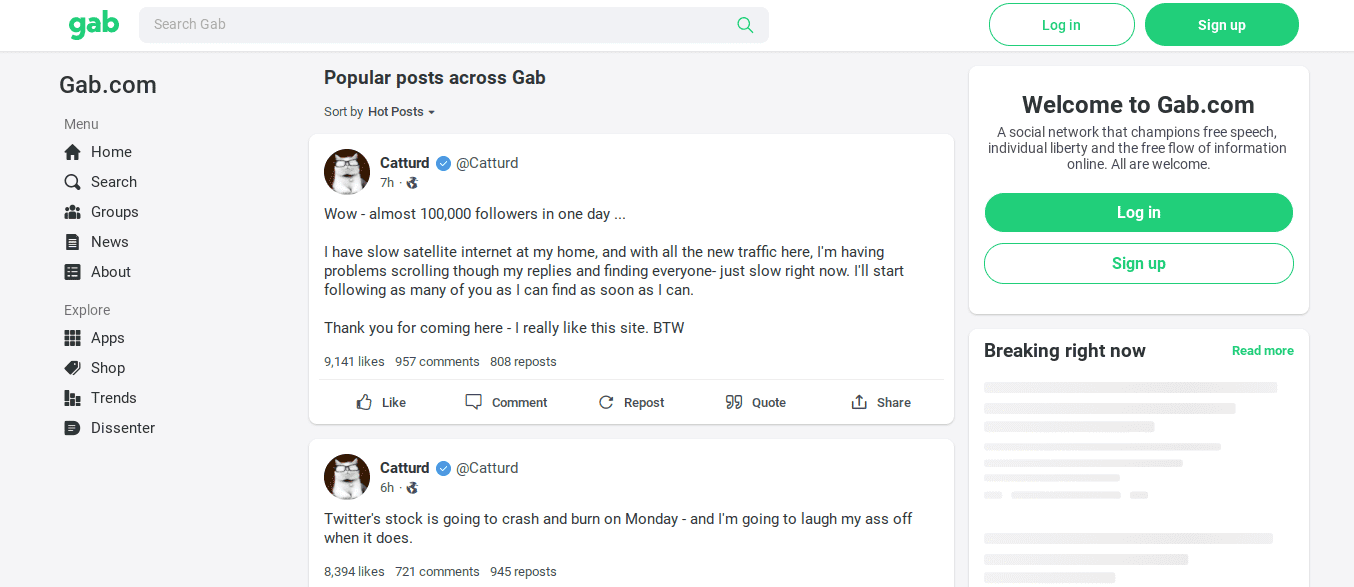Open the 957 comments link on first post

437,362
